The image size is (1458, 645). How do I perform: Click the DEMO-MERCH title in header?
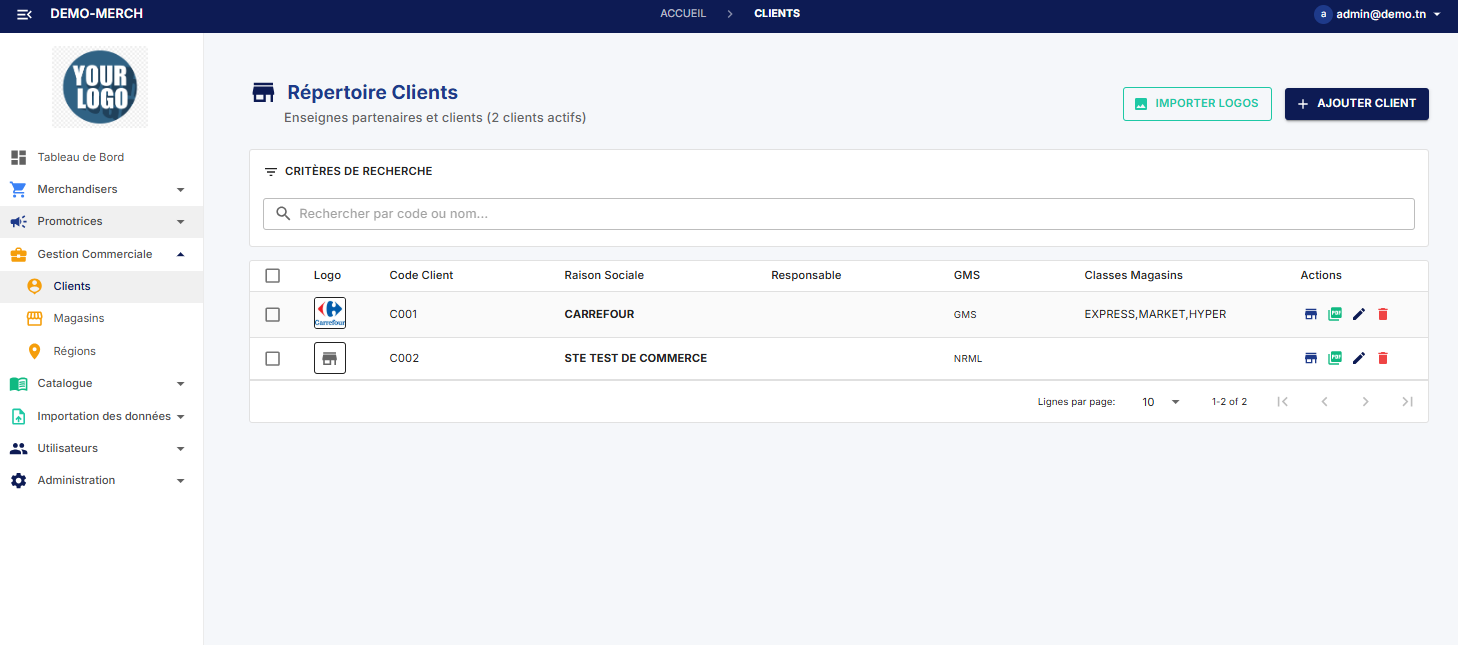coord(97,14)
